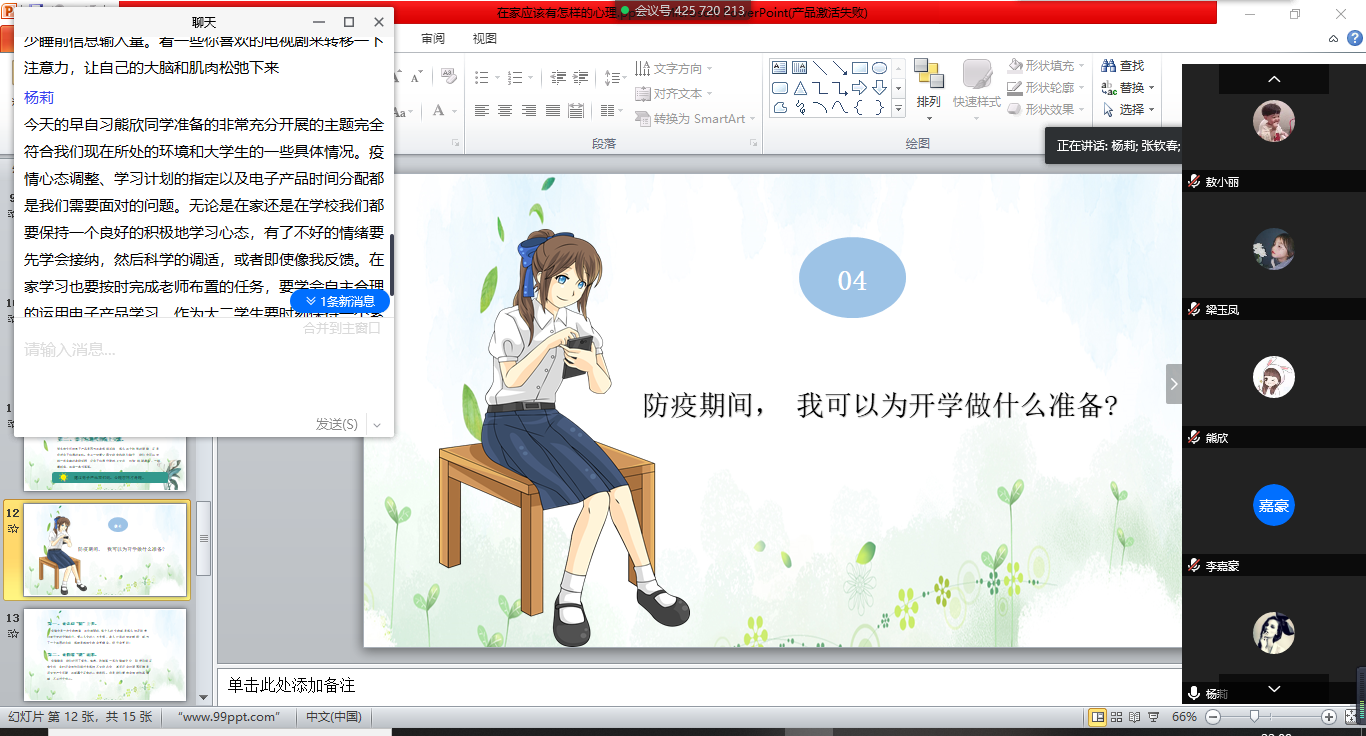Click the 1条新消息 new message button

point(340,301)
